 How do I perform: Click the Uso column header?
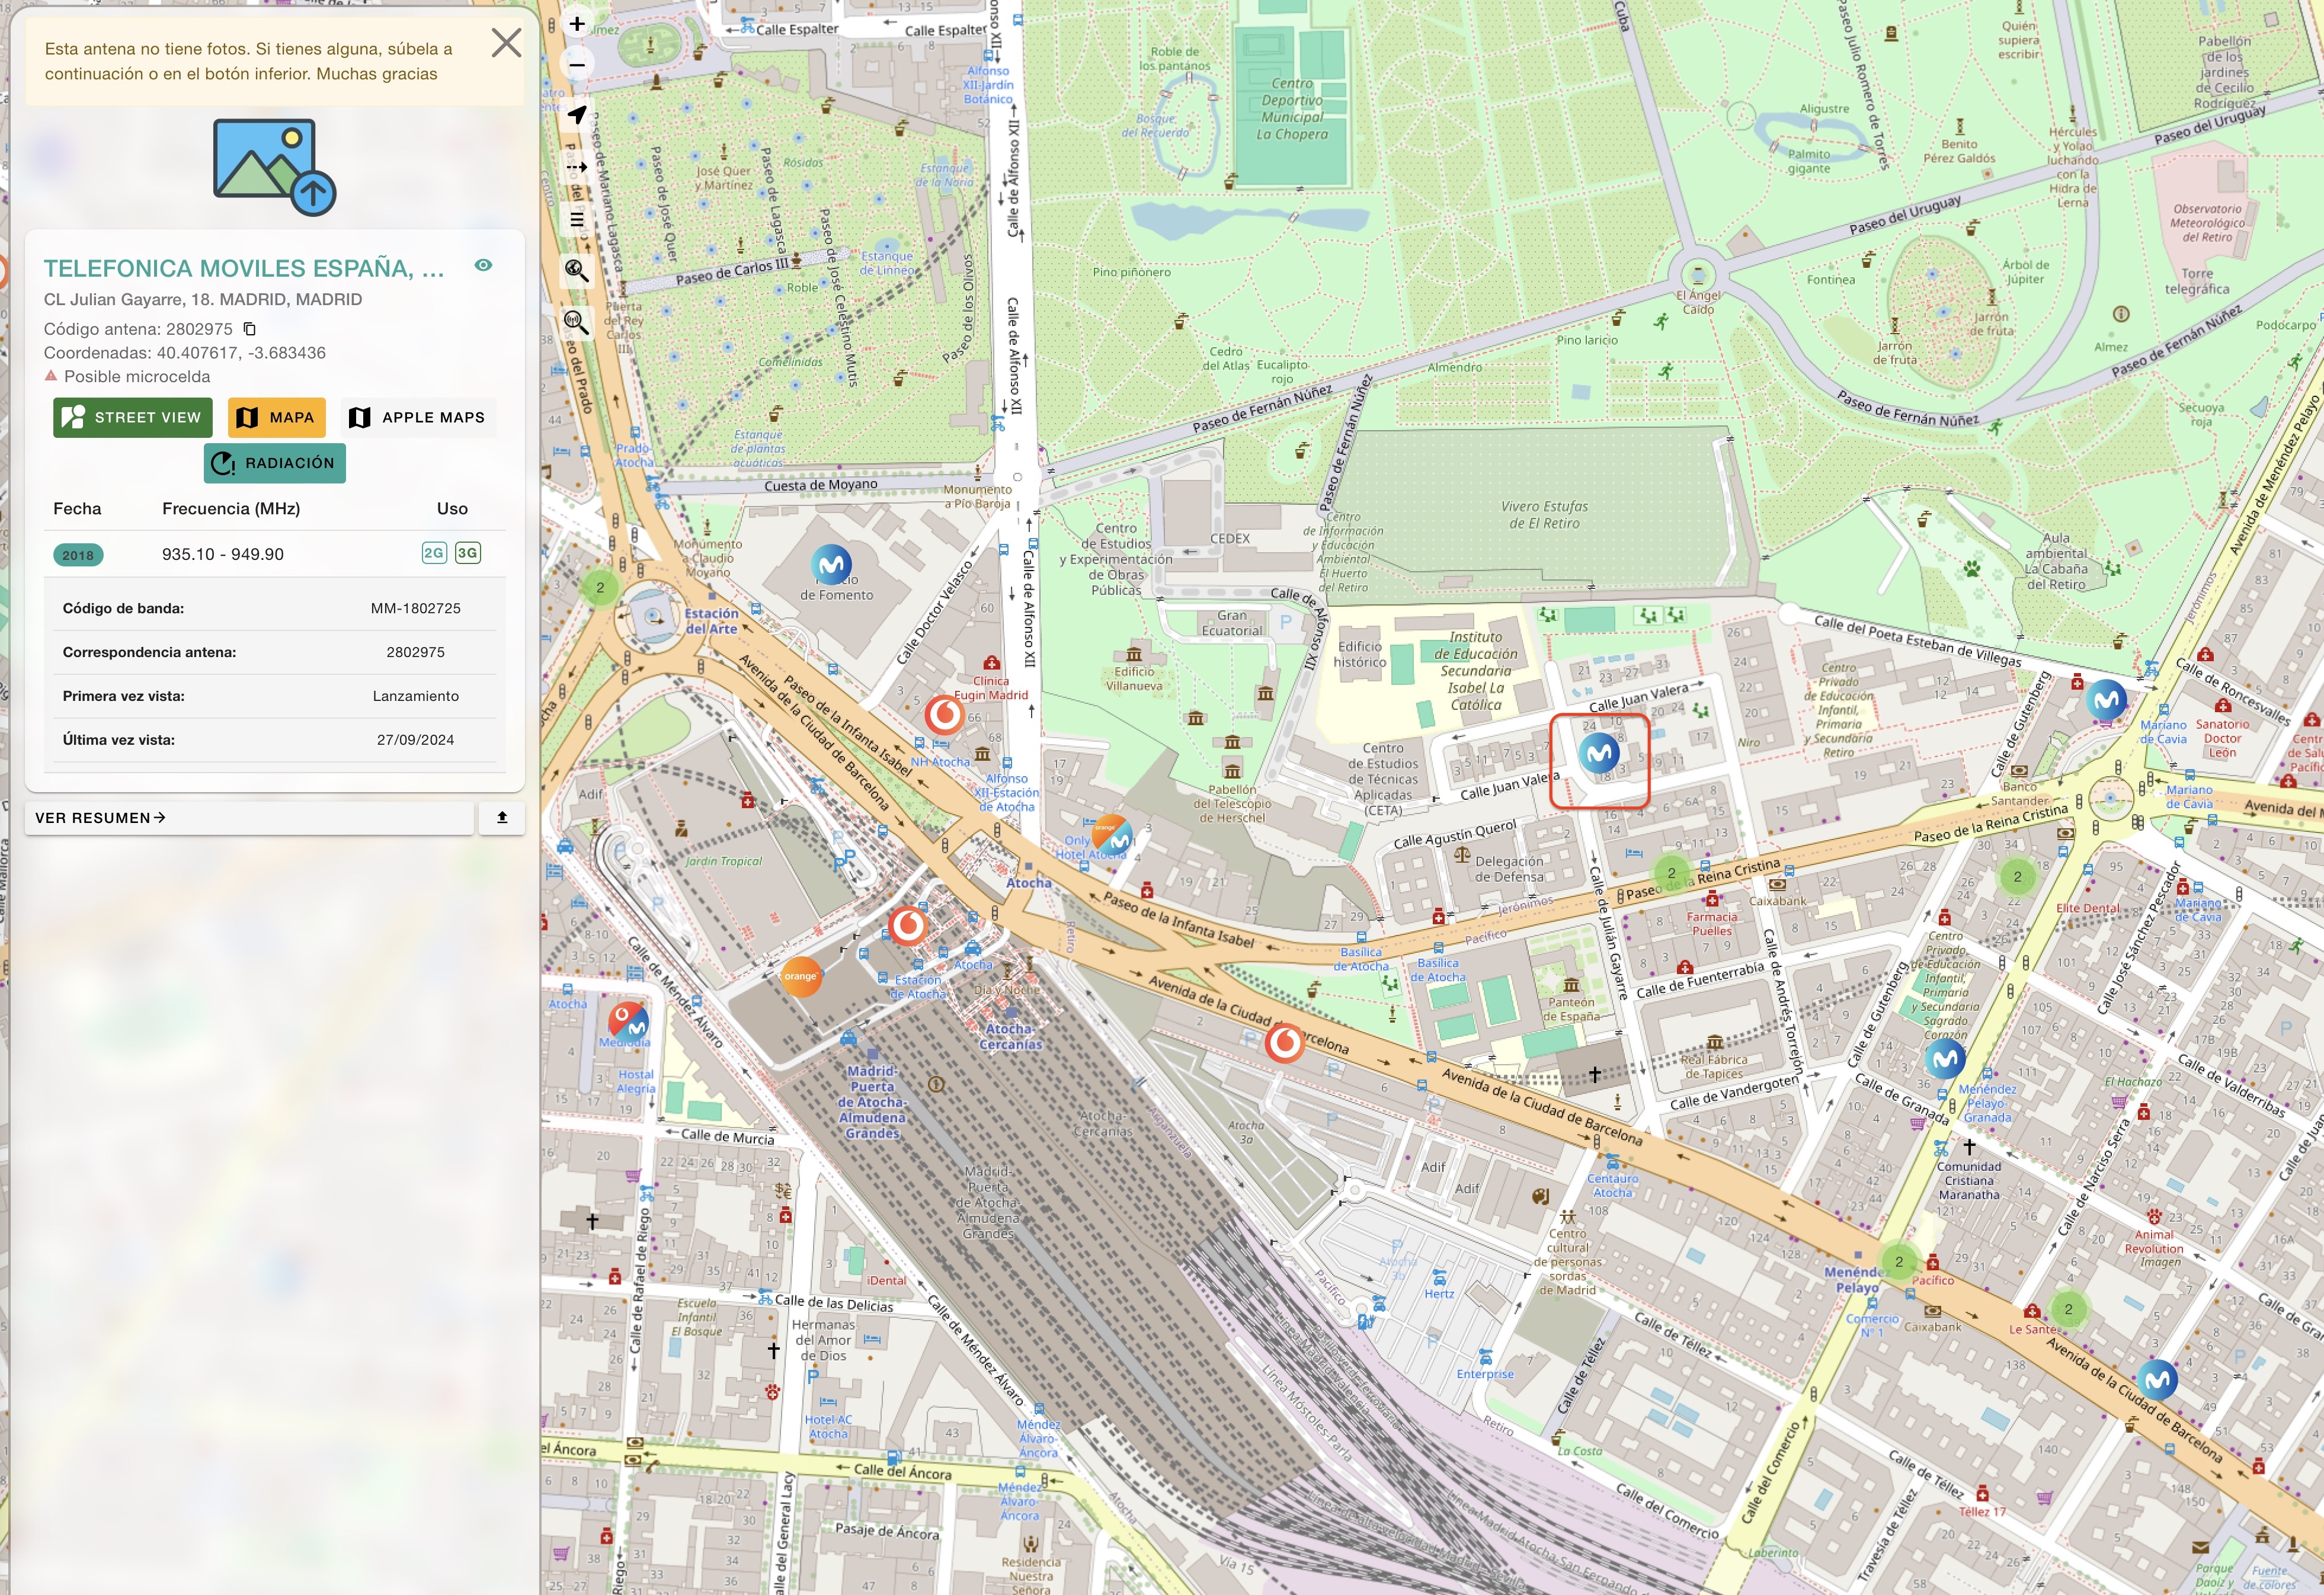pyautogui.click(x=452, y=509)
